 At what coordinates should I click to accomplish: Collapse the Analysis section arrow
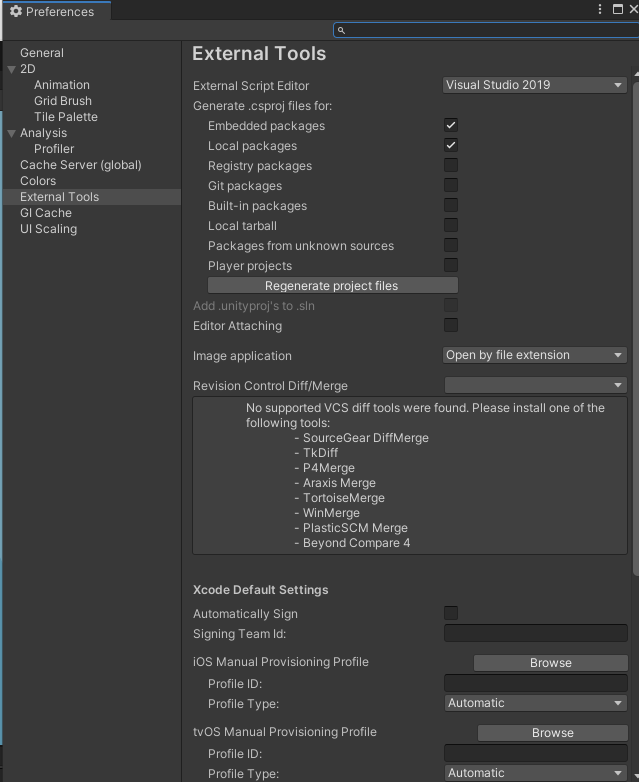coord(11,133)
